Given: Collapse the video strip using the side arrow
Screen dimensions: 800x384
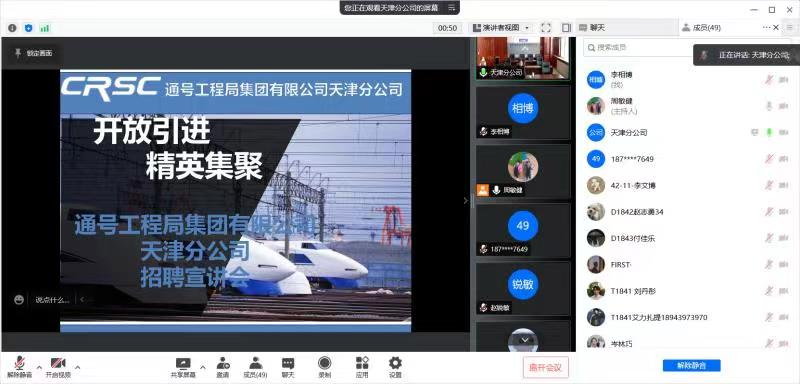Looking at the screenshot, I should point(465,200).
